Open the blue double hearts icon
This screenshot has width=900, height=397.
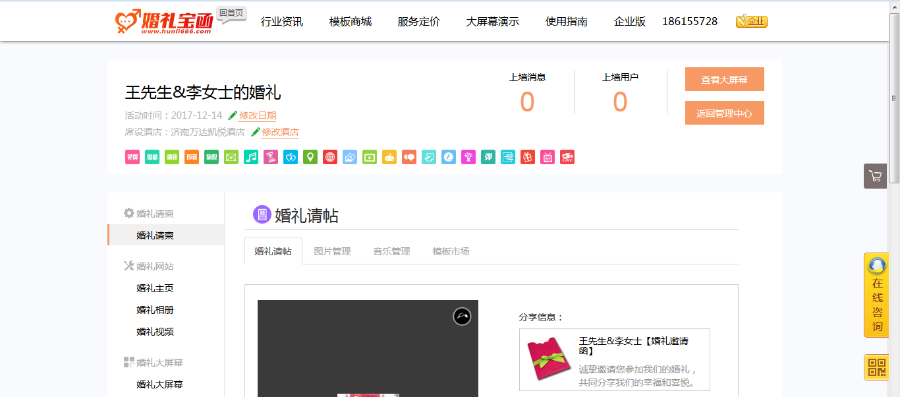(290, 157)
